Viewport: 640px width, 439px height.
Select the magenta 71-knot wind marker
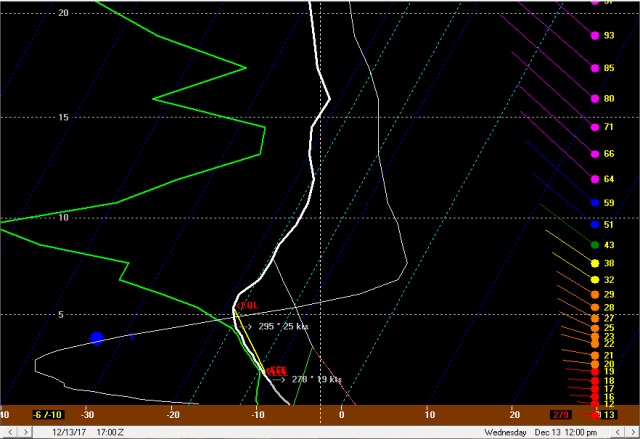point(595,128)
